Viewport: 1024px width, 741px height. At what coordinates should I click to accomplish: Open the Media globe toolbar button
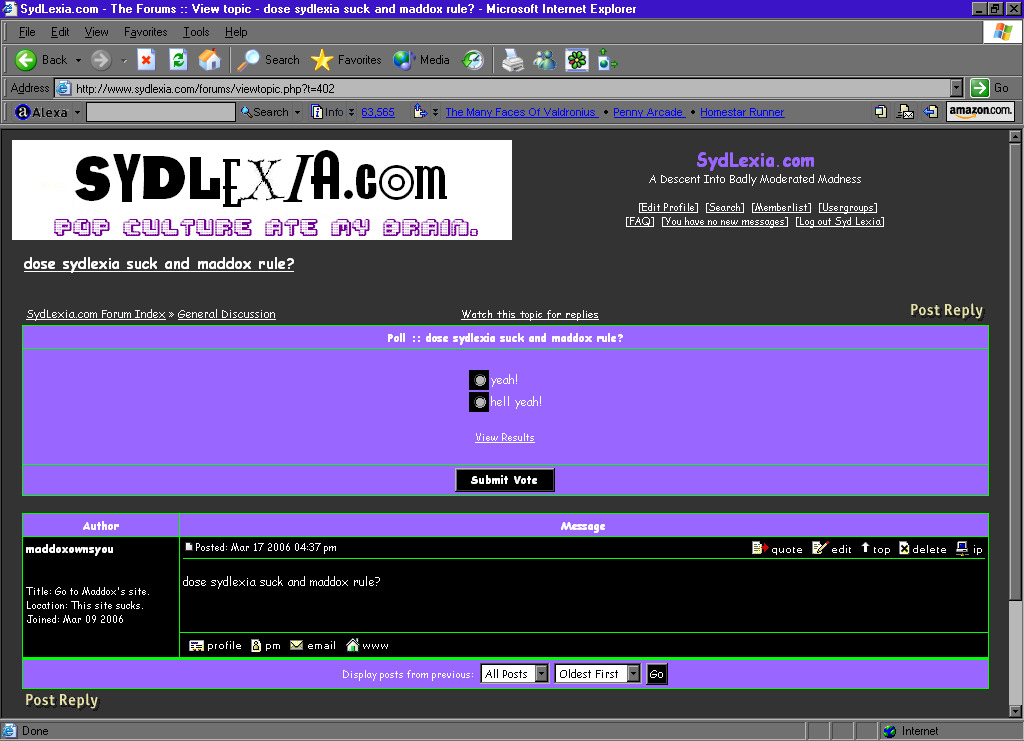[421, 60]
